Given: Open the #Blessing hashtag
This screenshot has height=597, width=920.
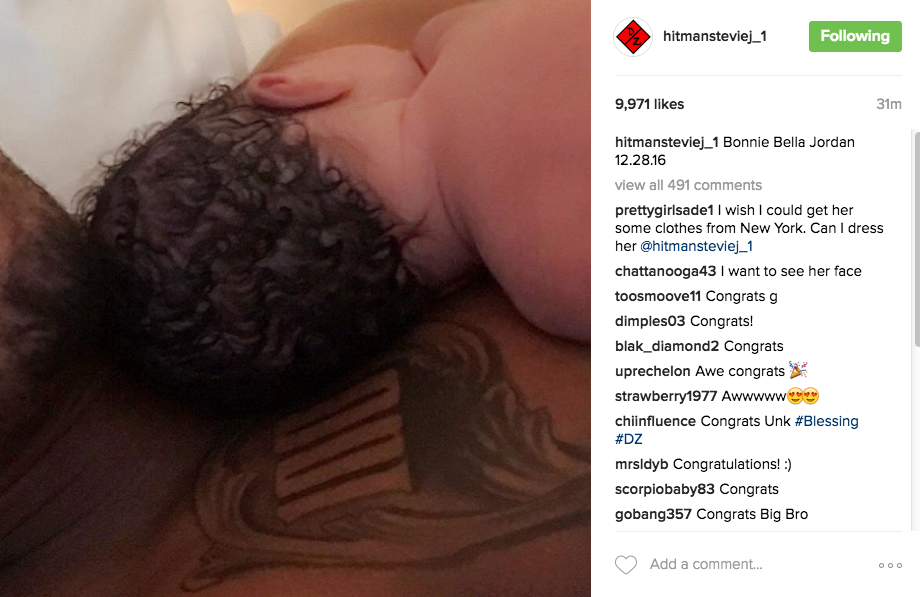Looking at the screenshot, I should (826, 421).
